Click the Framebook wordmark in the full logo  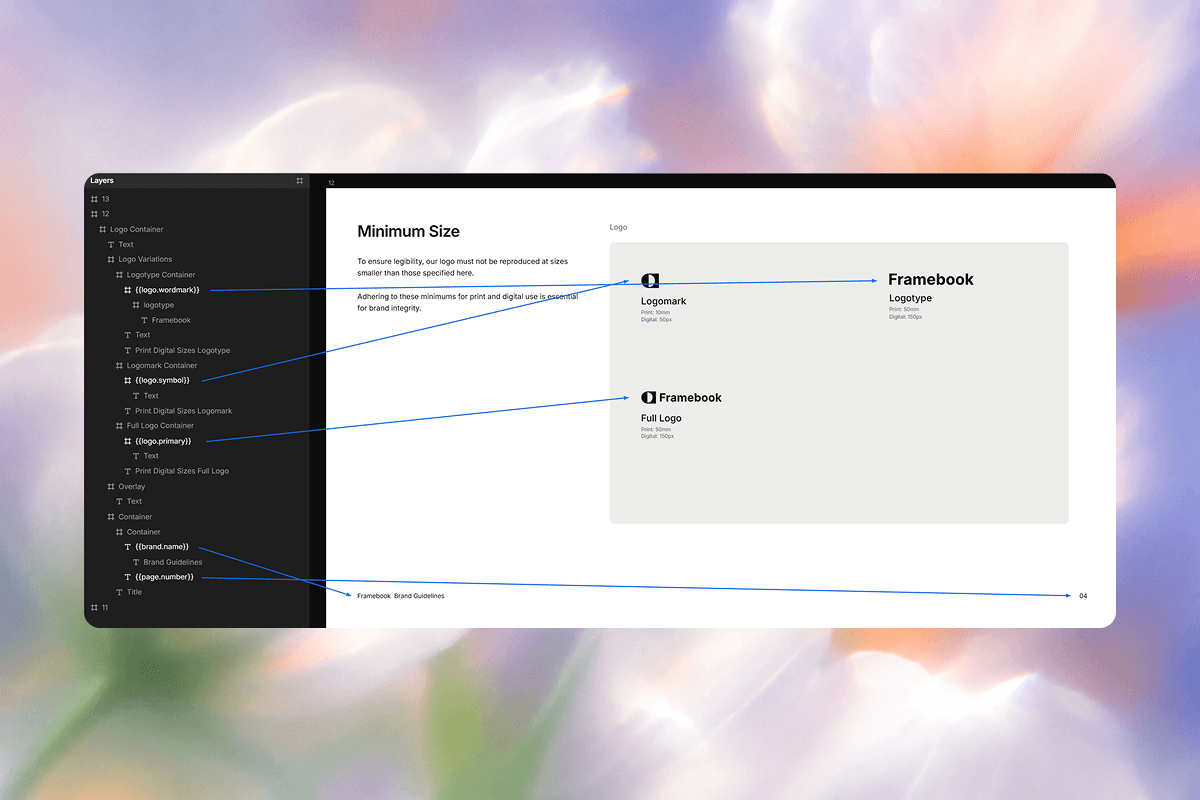click(x=690, y=398)
